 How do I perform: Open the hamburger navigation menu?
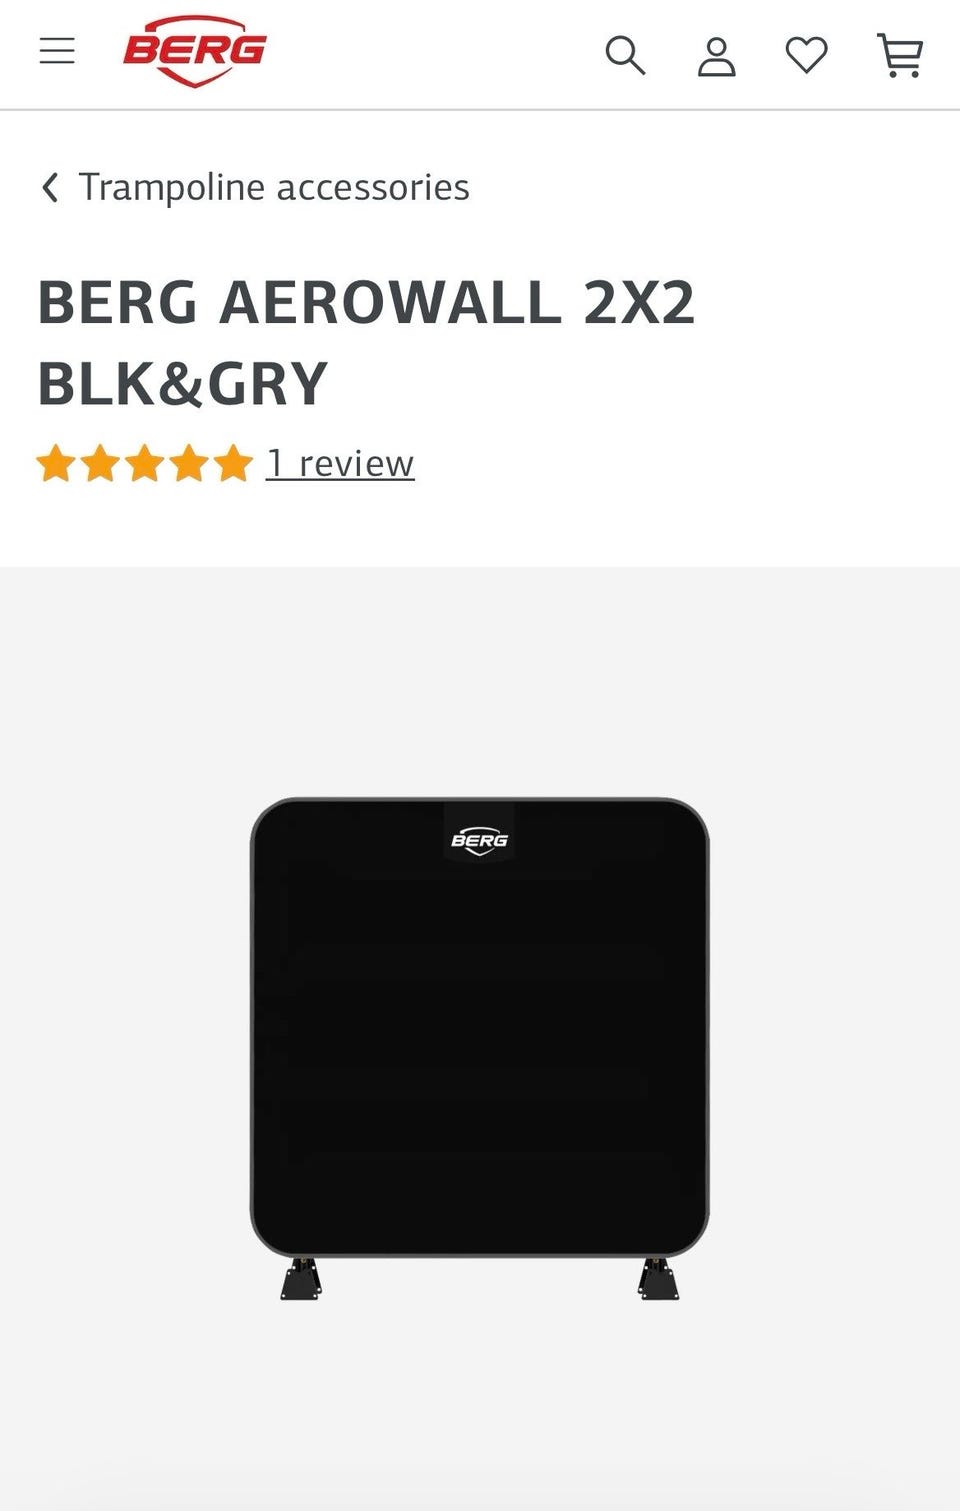[x=57, y=51]
